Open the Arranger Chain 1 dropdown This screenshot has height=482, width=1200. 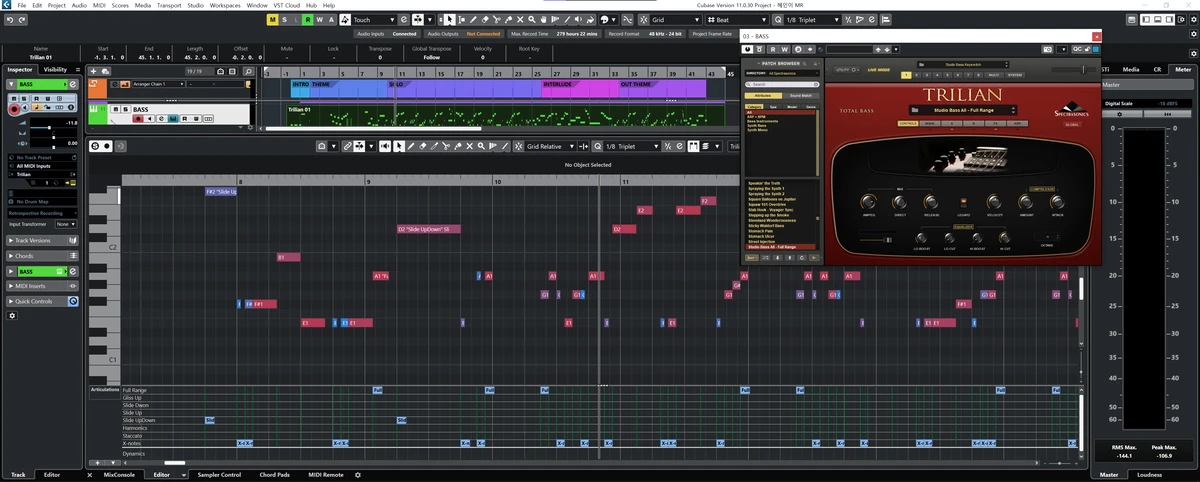pyautogui.click(x=158, y=84)
